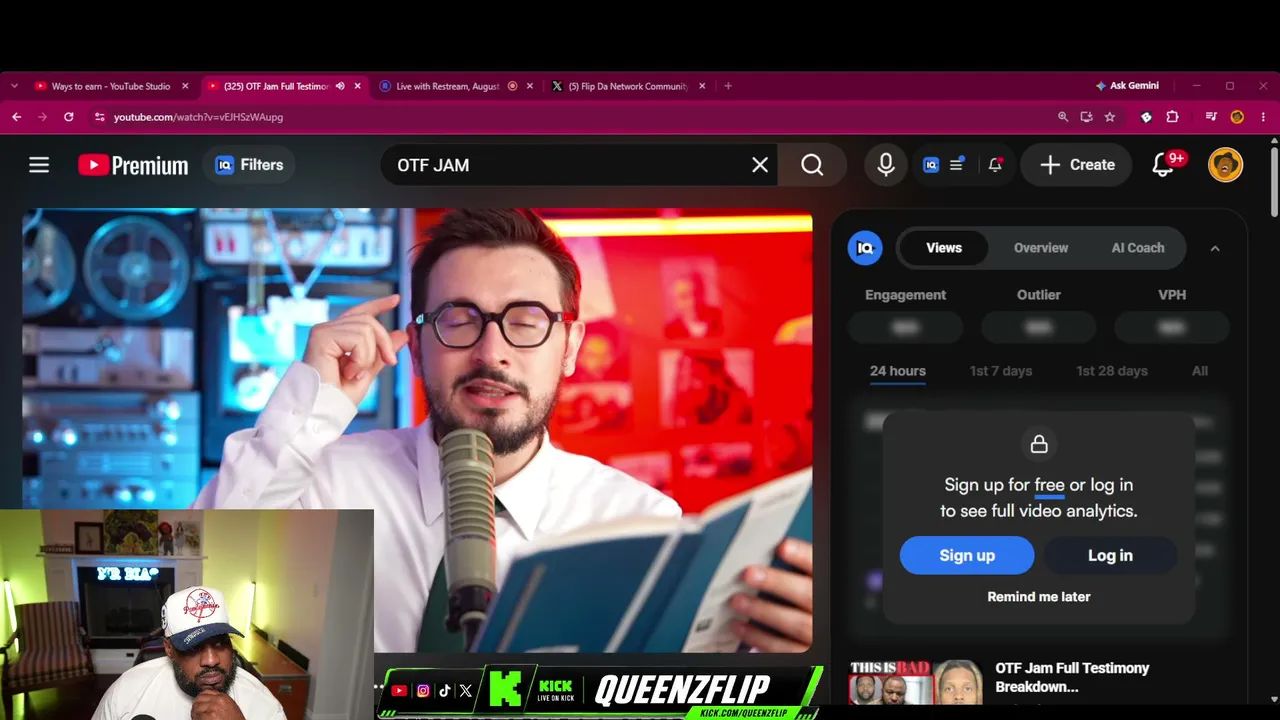Collapse the vidIQ analytics panel
This screenshot has width=1280, height=720.
coord(1215,248)
